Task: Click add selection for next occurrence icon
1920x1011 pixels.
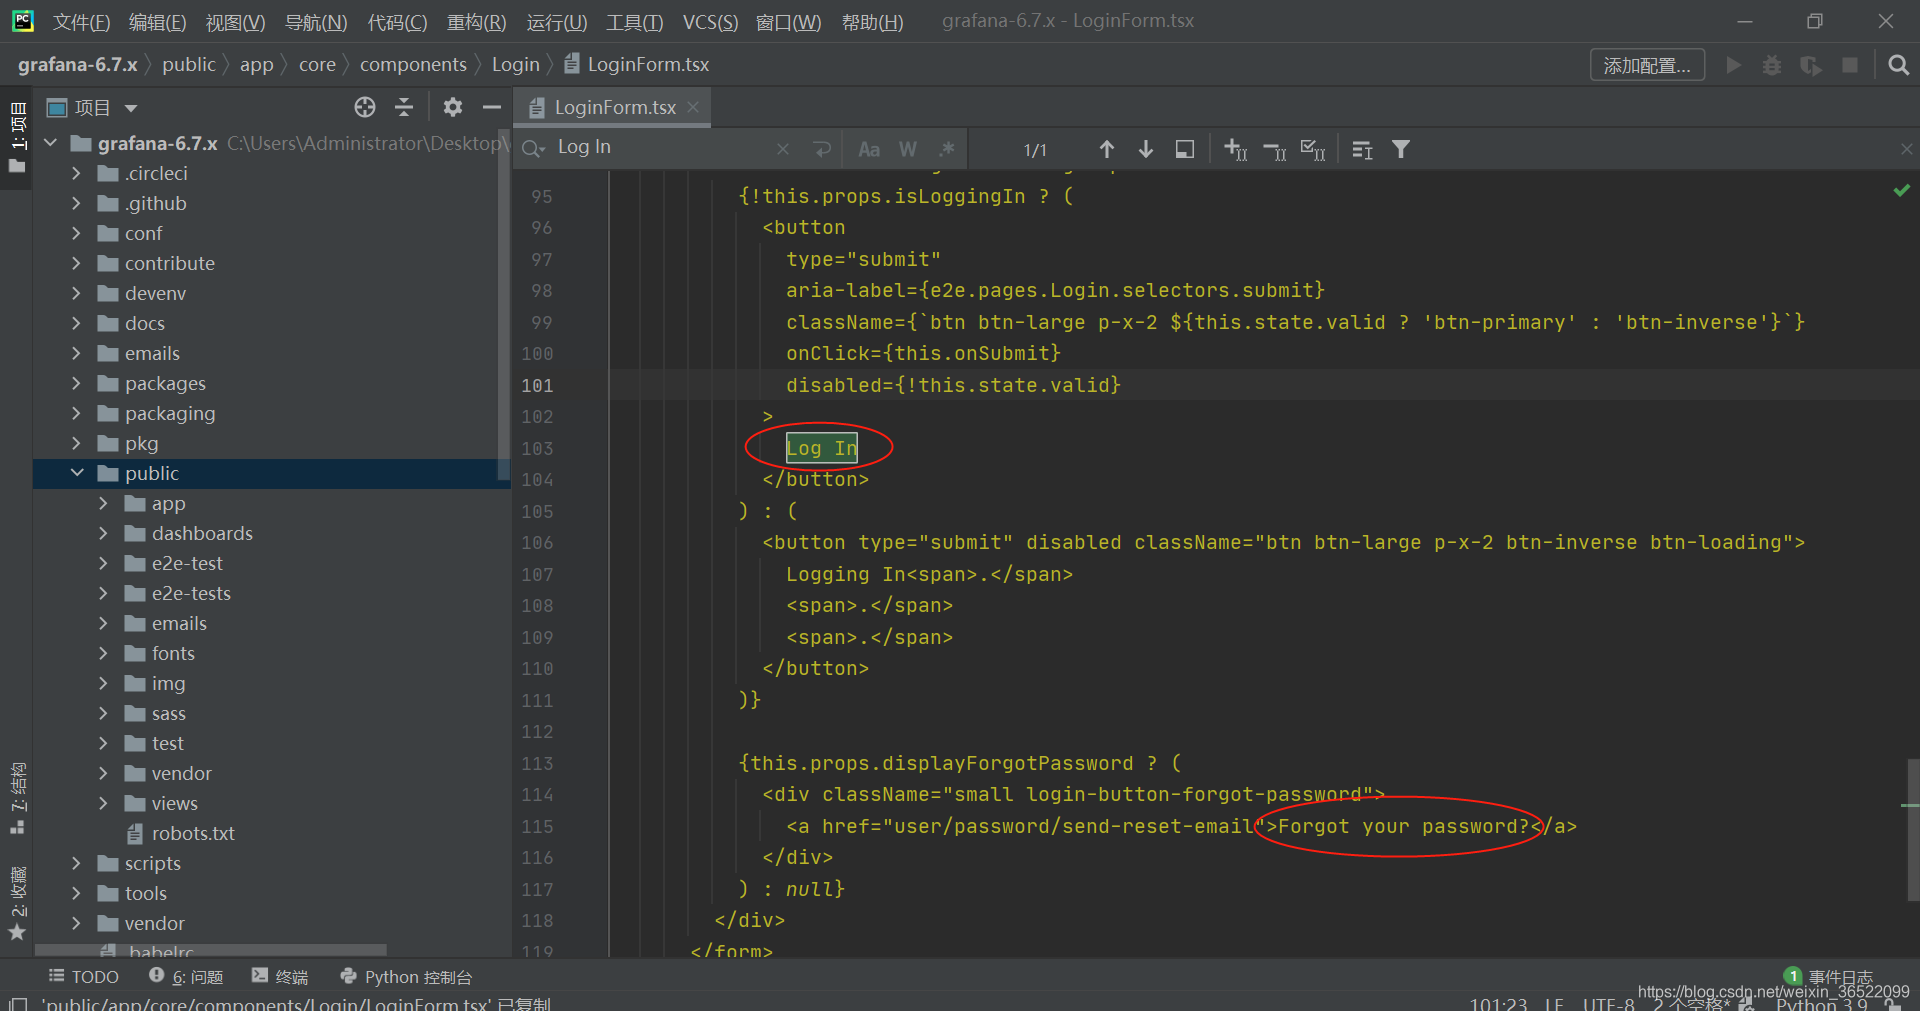Action: [x=1236, y=149]
